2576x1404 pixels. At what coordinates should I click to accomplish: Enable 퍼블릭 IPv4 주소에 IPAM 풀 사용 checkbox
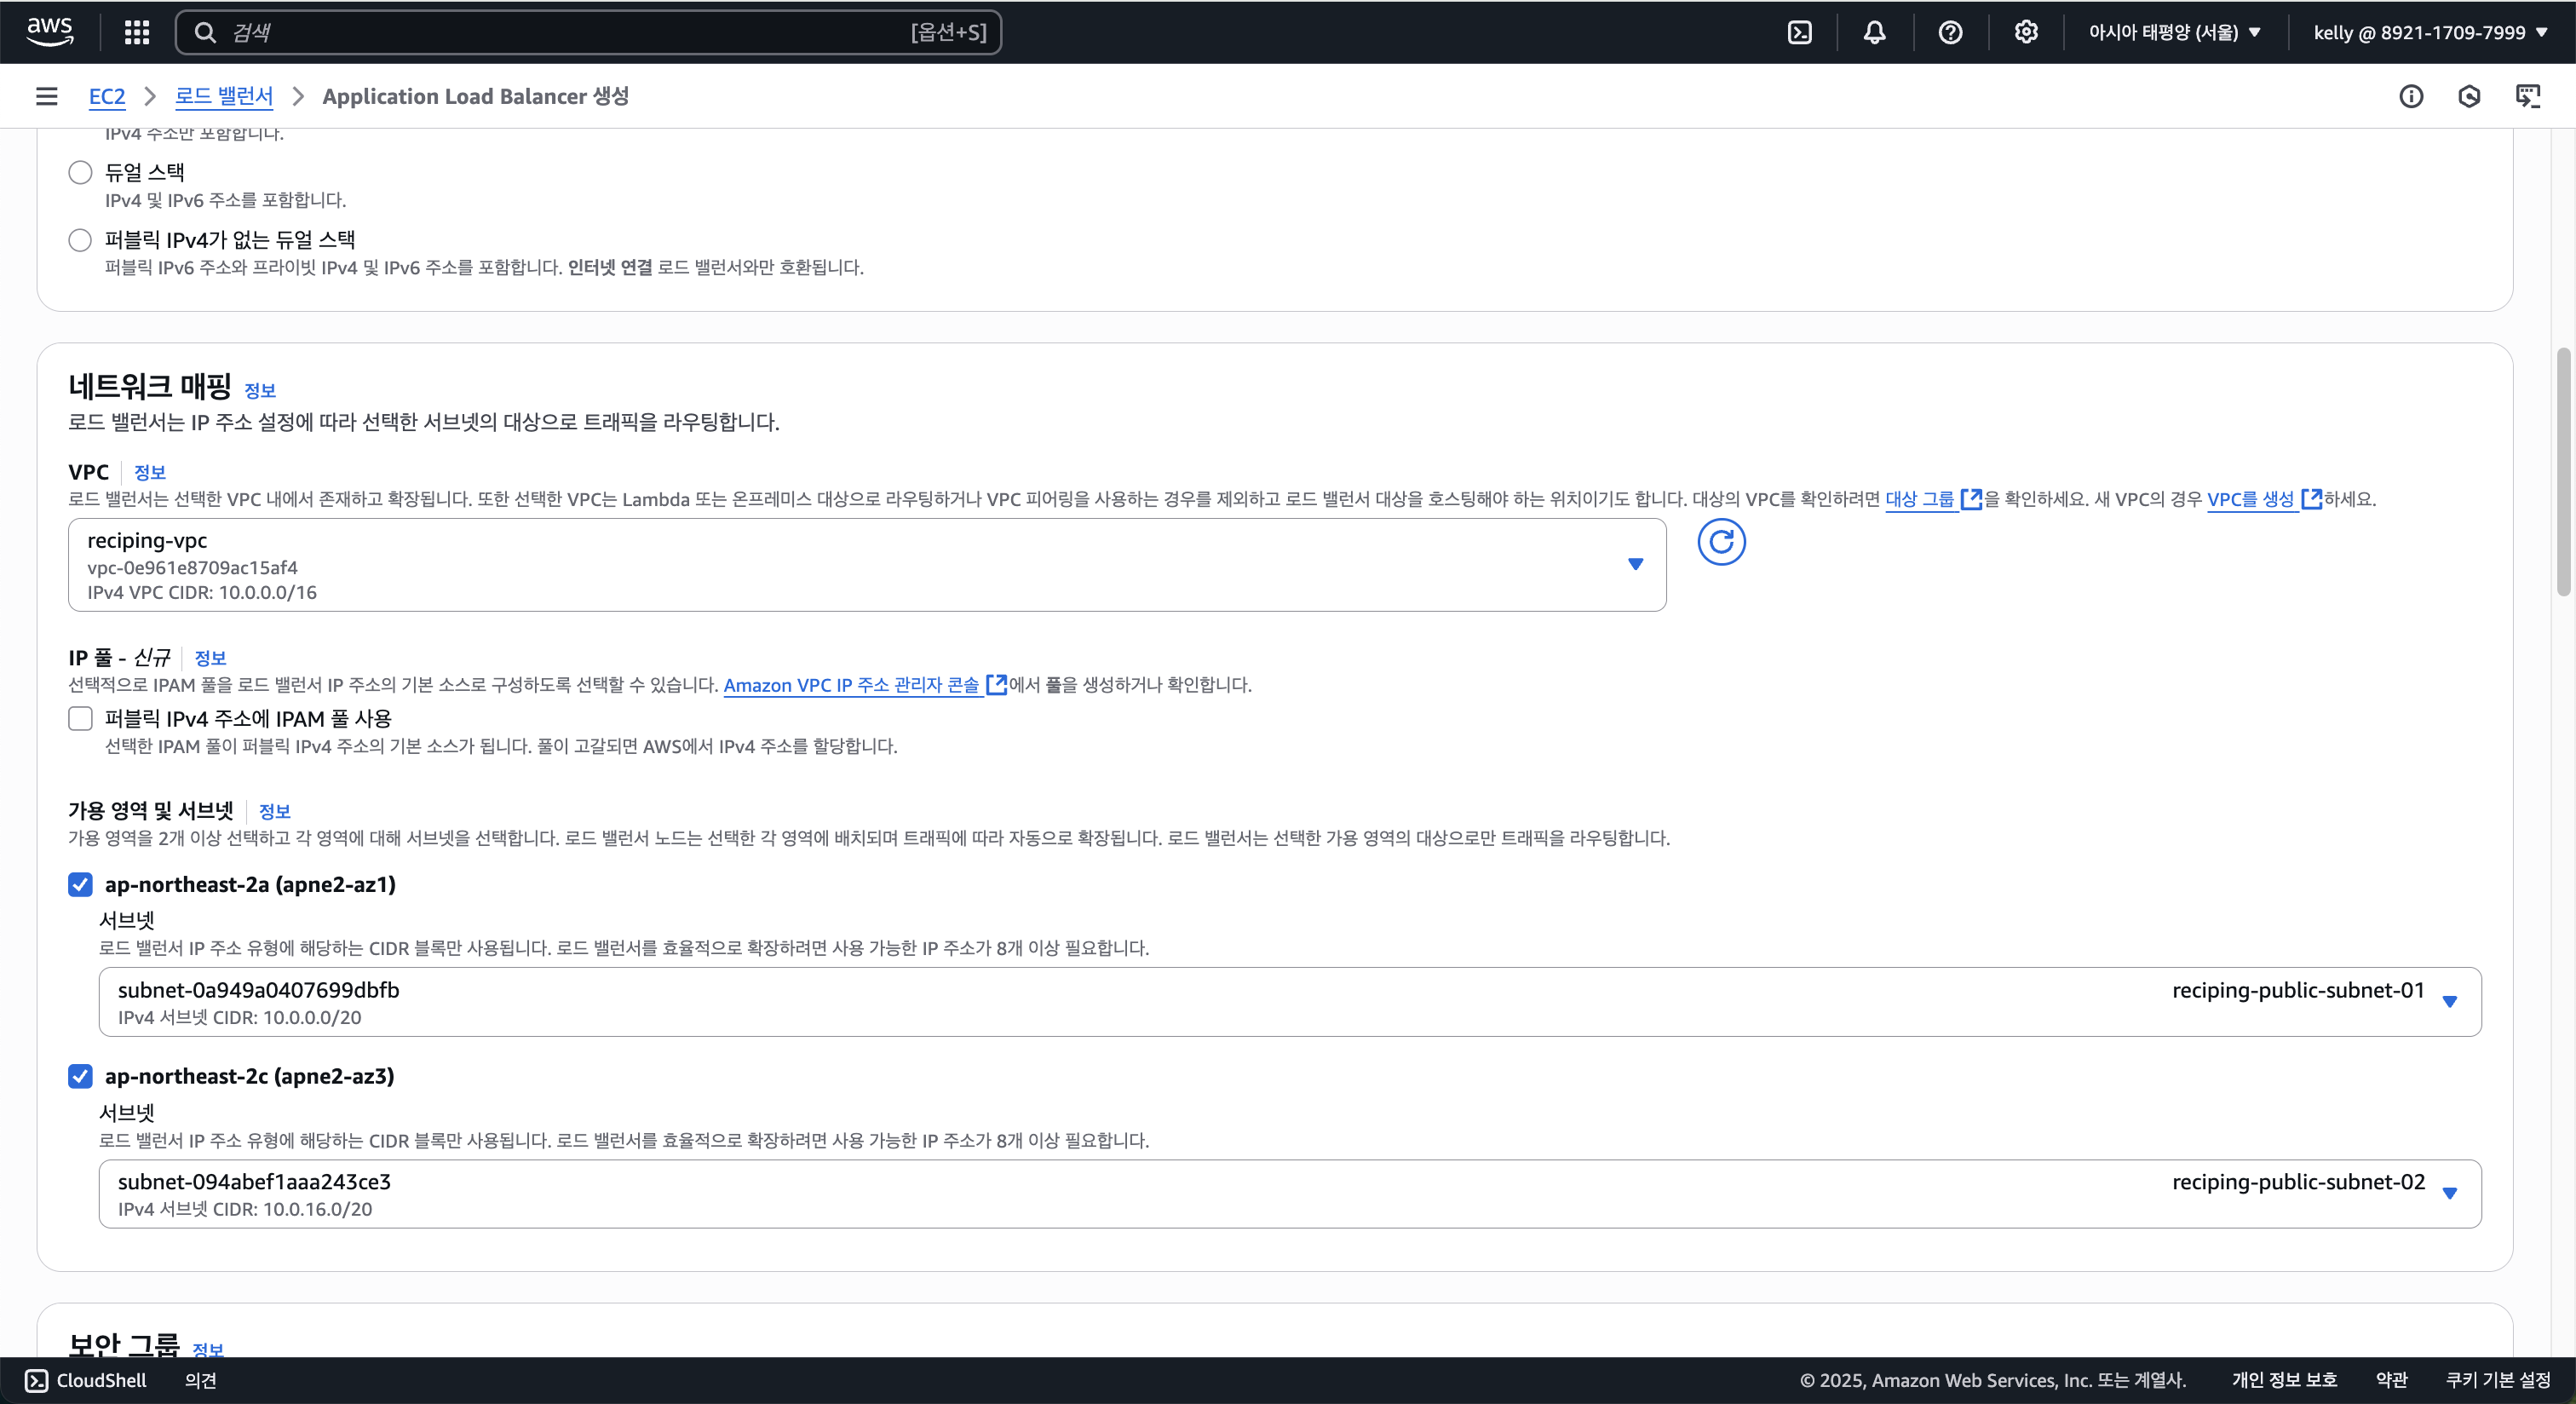(80, 718)
